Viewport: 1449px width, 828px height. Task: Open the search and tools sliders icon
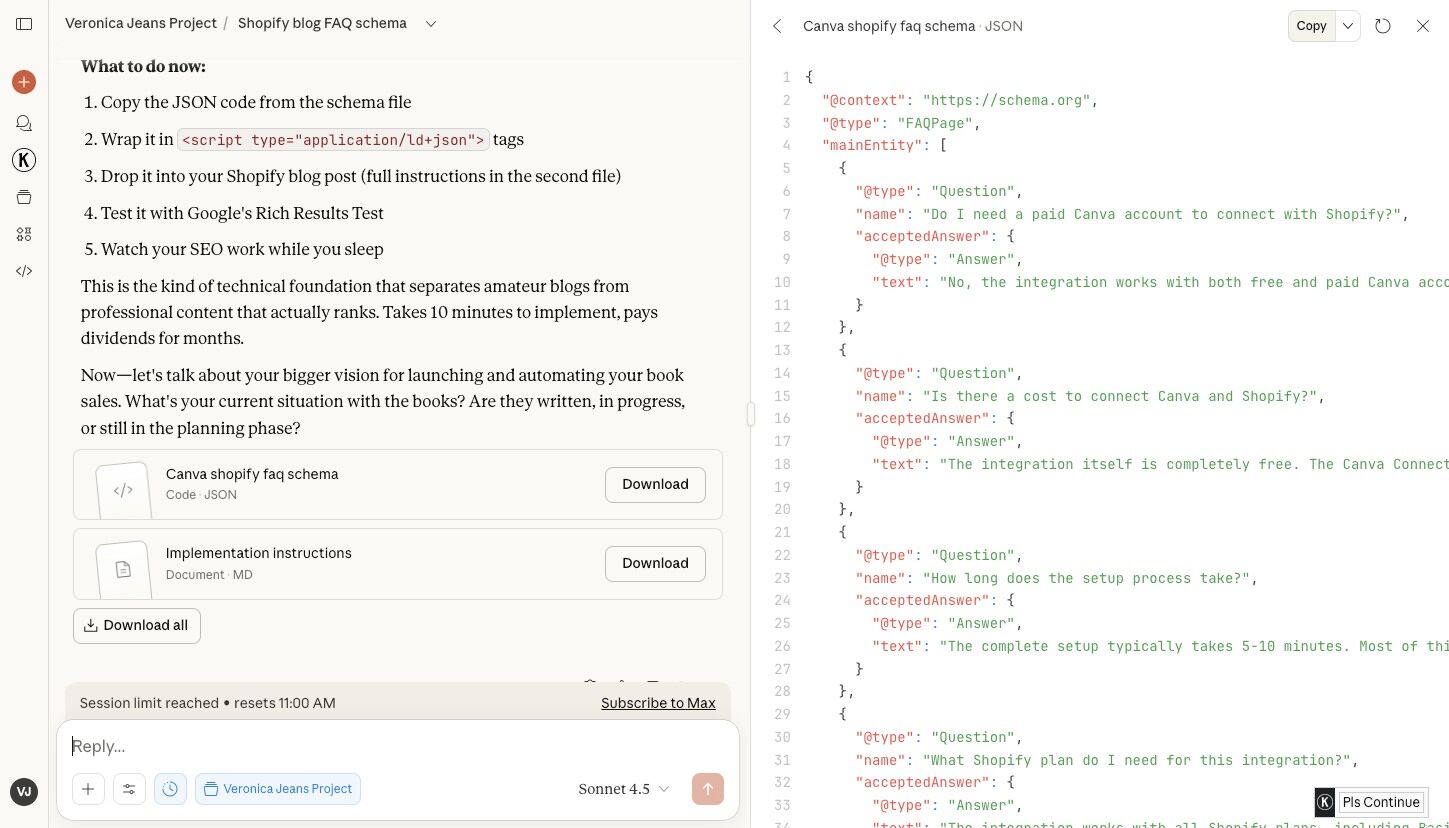[129, 789]
